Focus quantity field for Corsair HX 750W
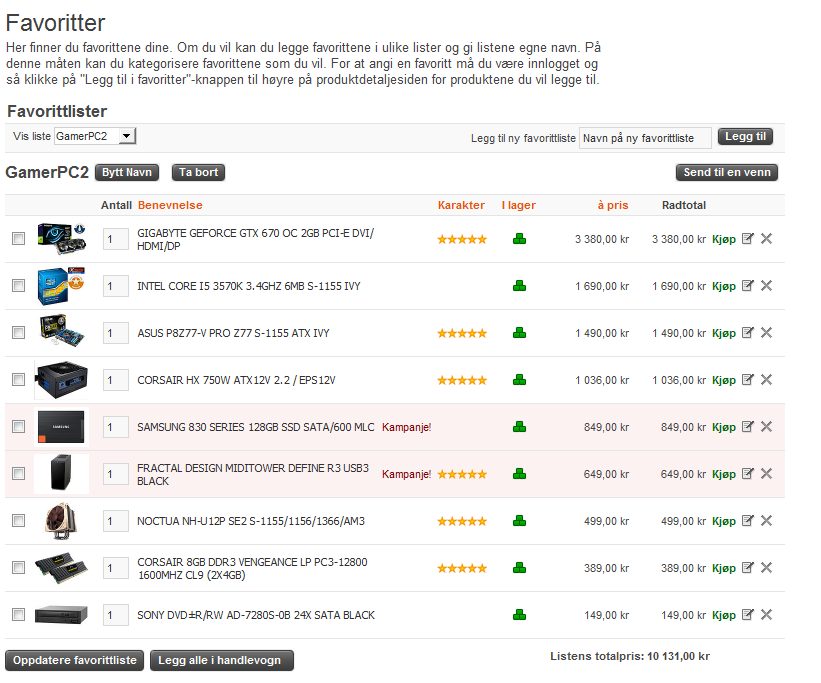The width and height of the screenshot is (821, 683). [x=116, y=380]
